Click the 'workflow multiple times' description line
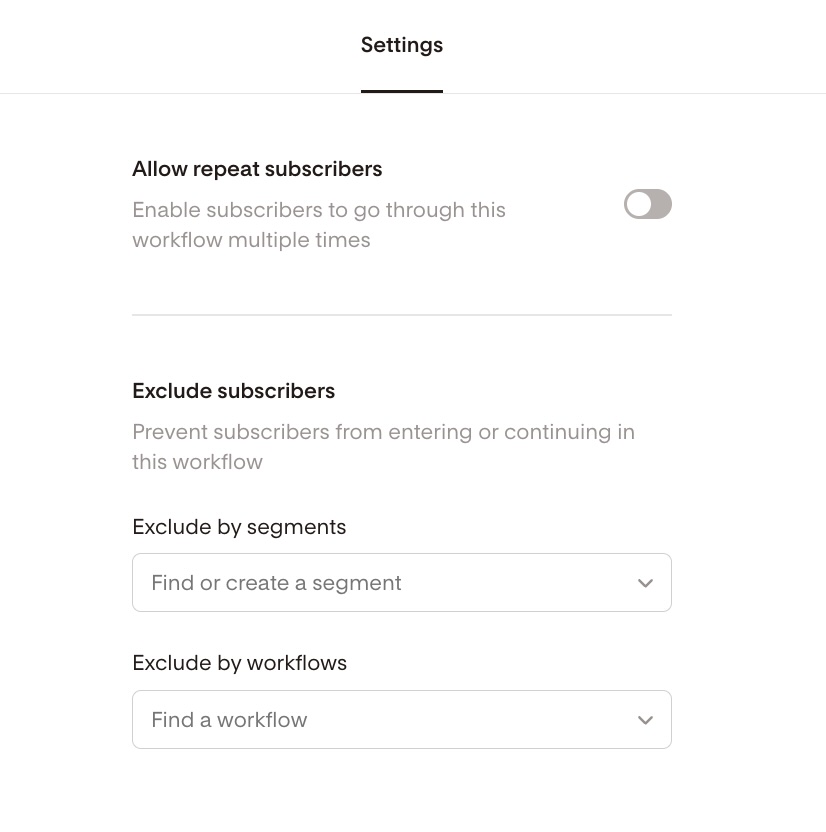 tap(251, 240)
